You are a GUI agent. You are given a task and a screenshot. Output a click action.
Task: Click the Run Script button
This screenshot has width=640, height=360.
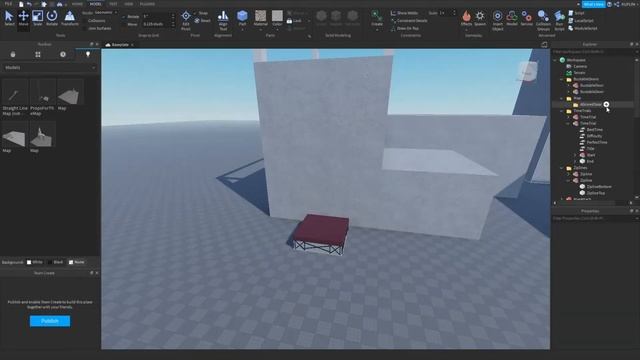tap(559, 20)
